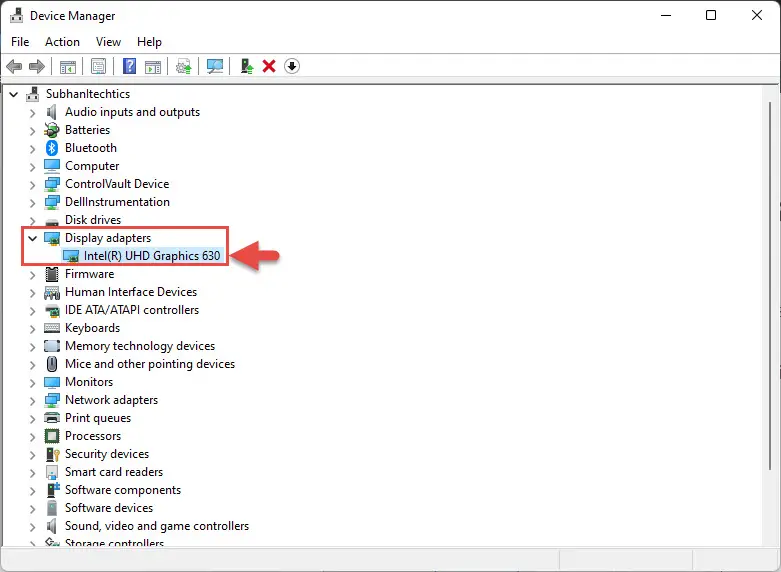Viewport: 781px width, 572px height.
Task: Click the Audio inputs speaker icon
Action: [51, 112]
